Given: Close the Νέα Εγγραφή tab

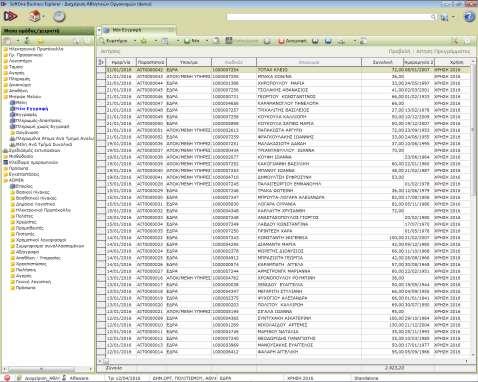Looking at the screenshot, I should (x=171, y=30).
